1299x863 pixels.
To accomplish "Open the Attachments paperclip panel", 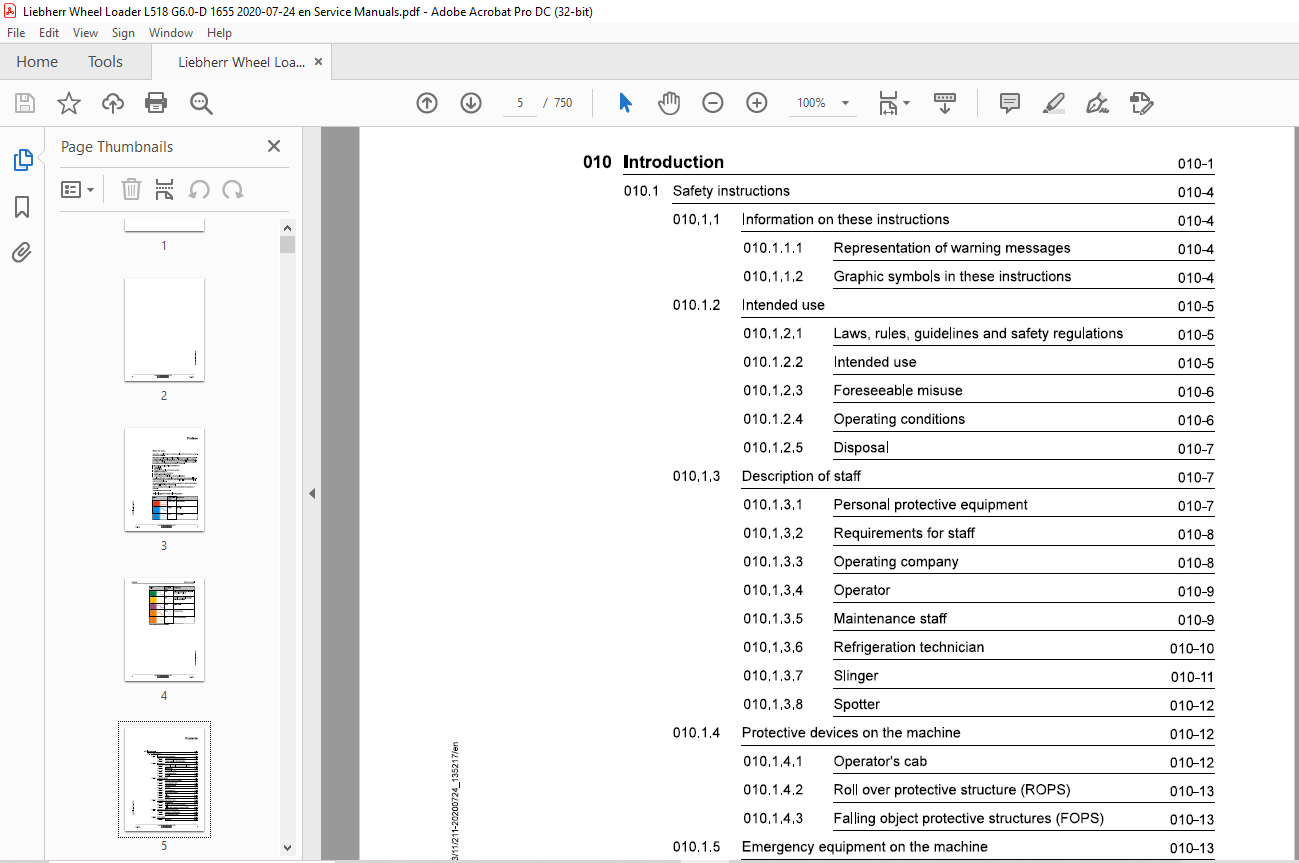I will pos(22,252).
